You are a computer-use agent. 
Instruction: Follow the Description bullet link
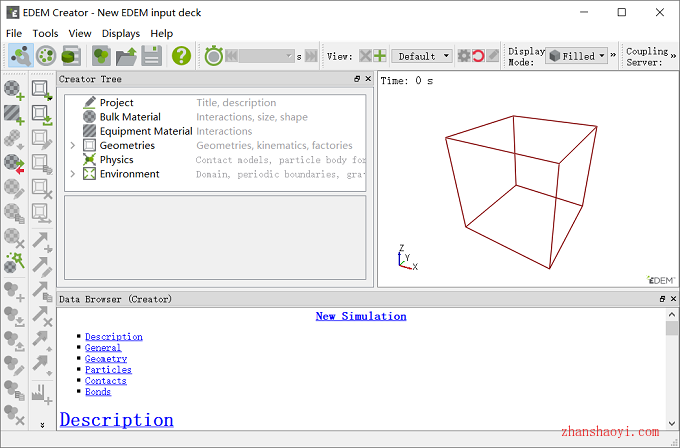point(114,337)
